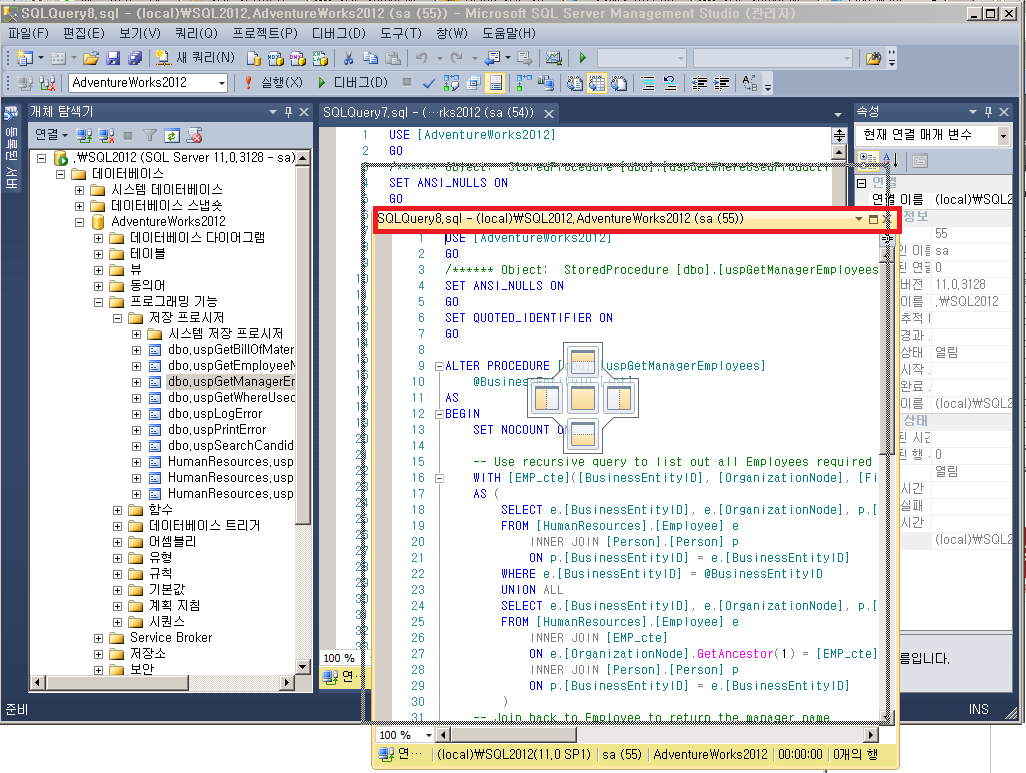Screen dimensions: 1026x773
Task: Click the Find in Files binoculars icon
Action: (x=874, y=58)
